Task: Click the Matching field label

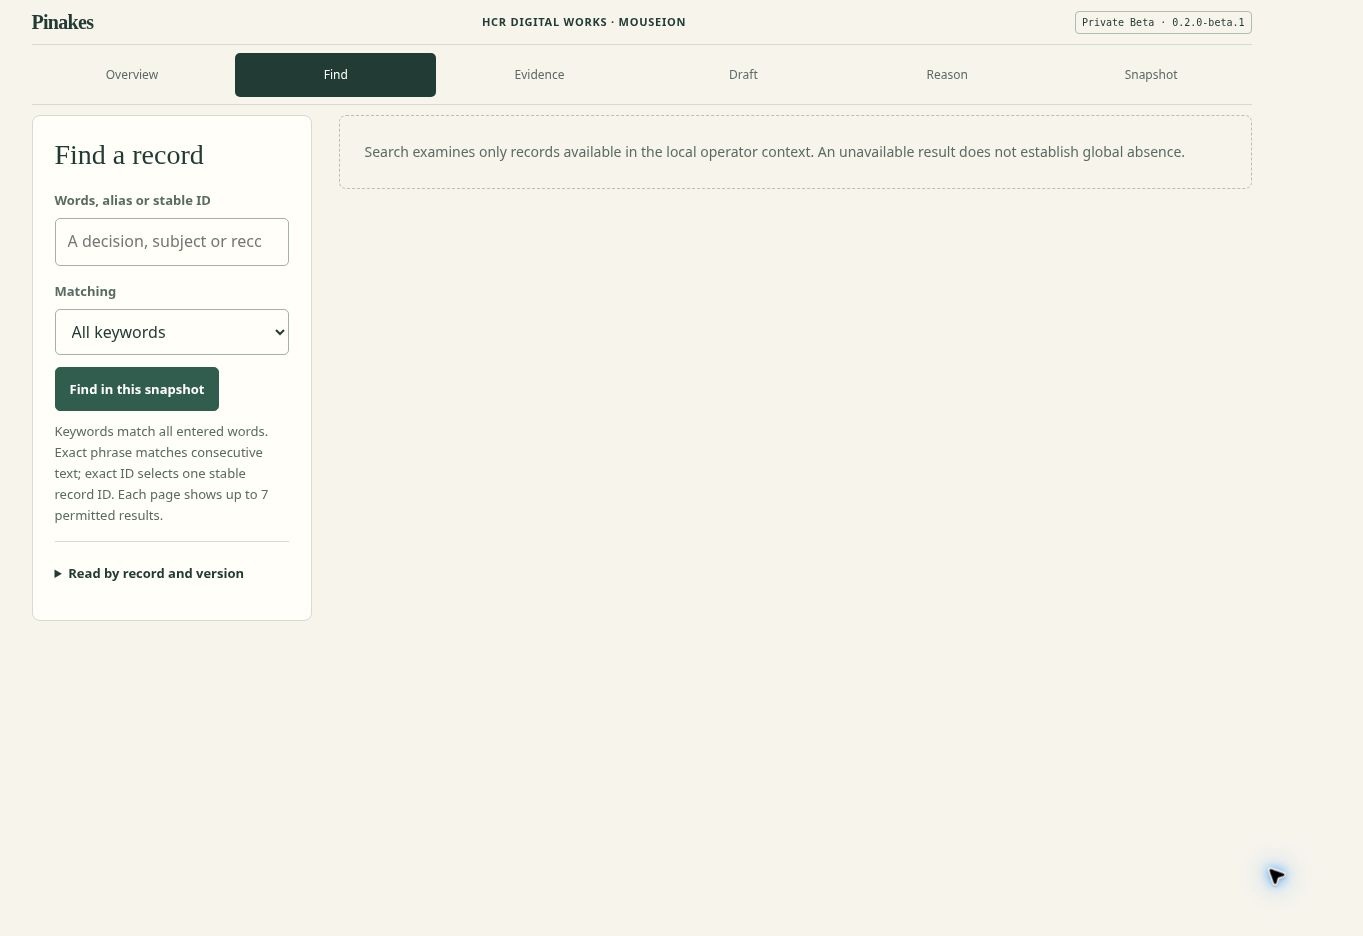Action: click(x=85, y=291)
